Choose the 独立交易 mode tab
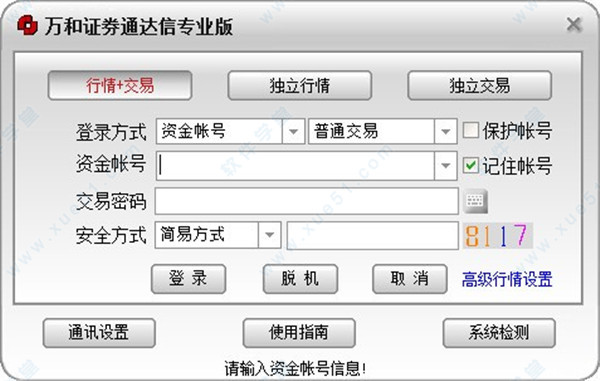 [479, 85]
